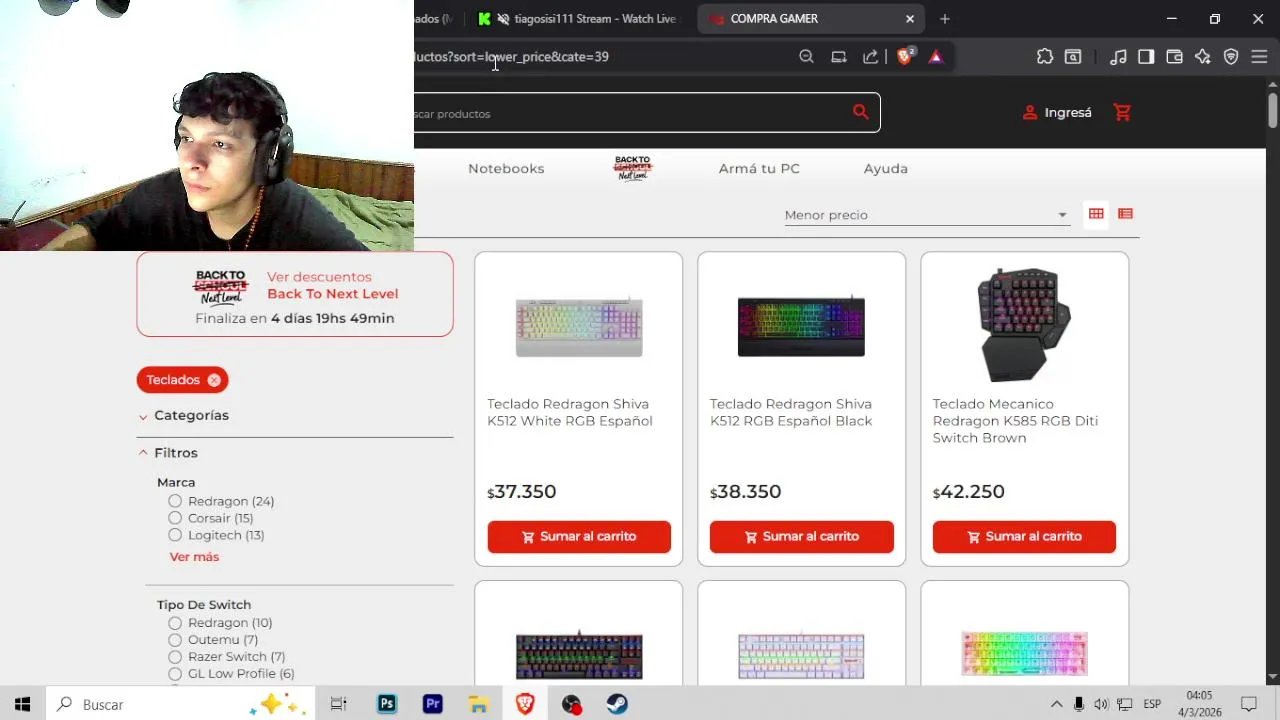Collapse the Filtros section
This screenshot has height=720, width=1280.
point(168,453)
